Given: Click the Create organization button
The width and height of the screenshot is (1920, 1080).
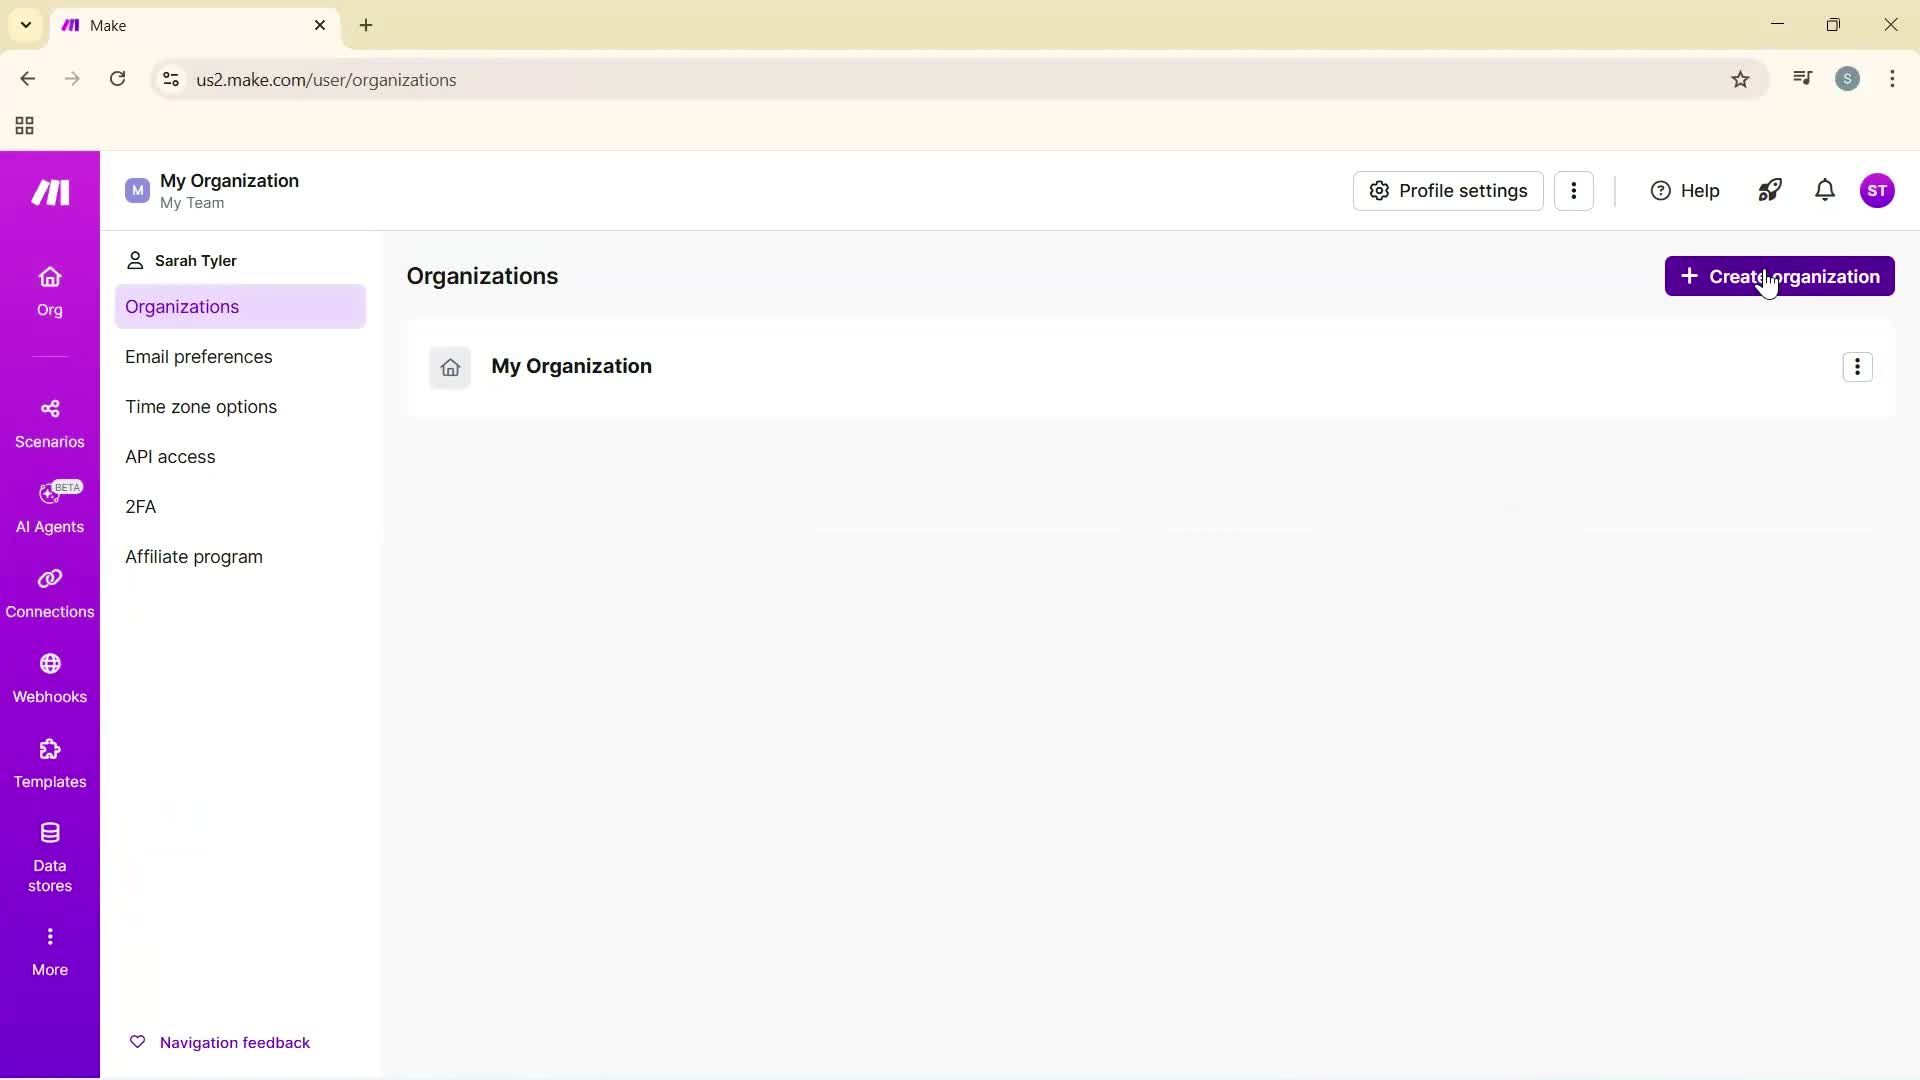Looking at the screenshot, I should [x=1779, y=276].
